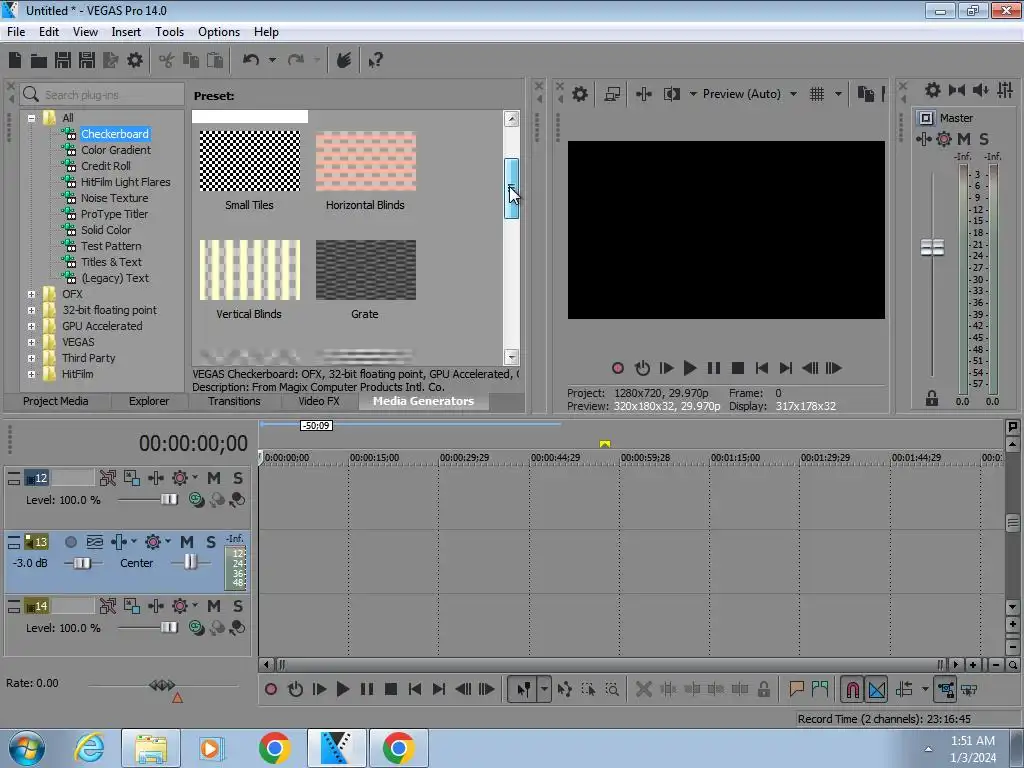The width and height of the screenshot is (1024, 768).
Task: Switch to the Video FX tab
Action: click(319, 401)
